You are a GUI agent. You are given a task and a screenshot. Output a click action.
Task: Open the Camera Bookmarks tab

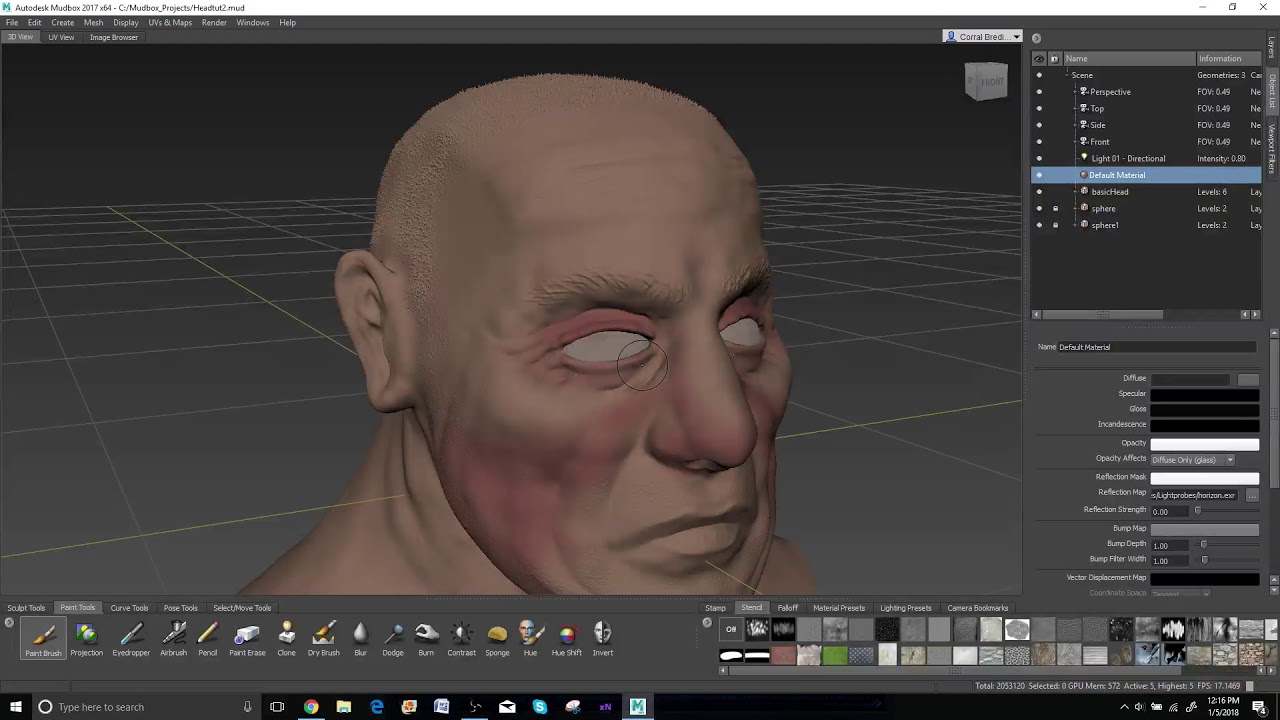click(978, 608)
